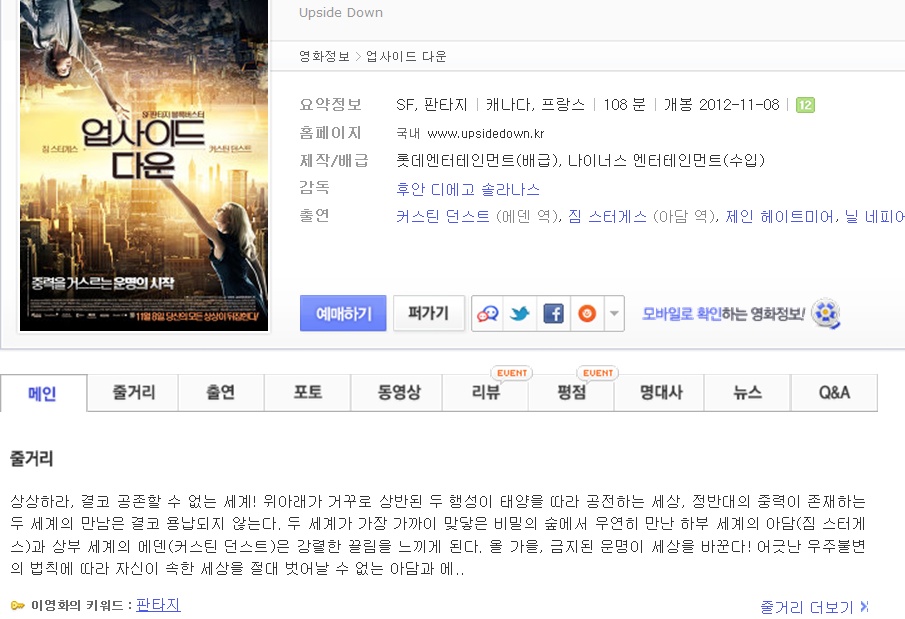Viewport: 905px width, 619px height.
Task: Open actor 짐 스터게스 link
Action: pyautogui.click(x=607, y=217)
